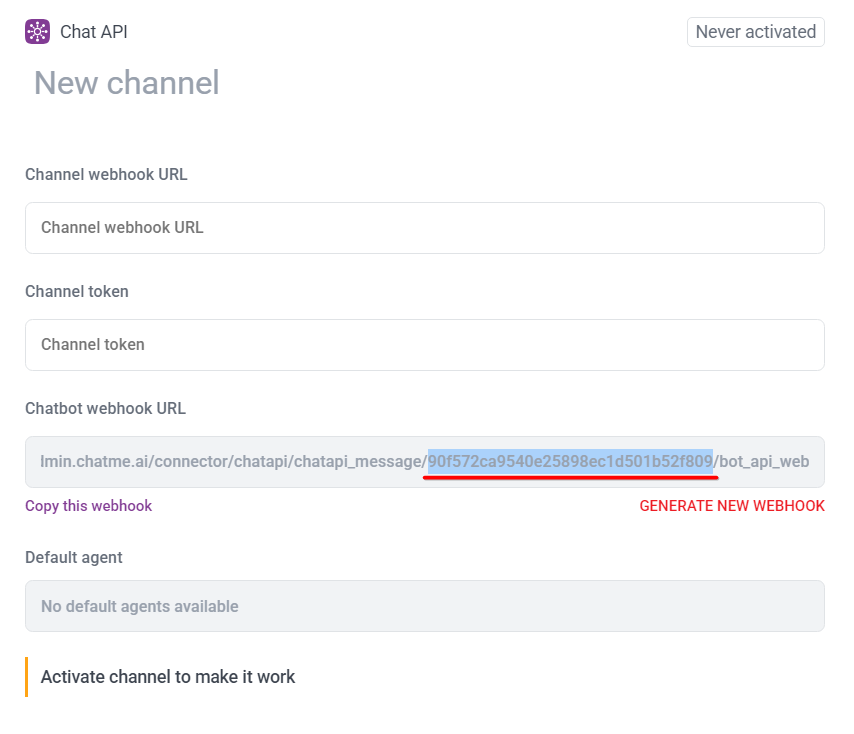
Task: Click the orange bar beside the activation notice
Action: click(x=27, y=677)
